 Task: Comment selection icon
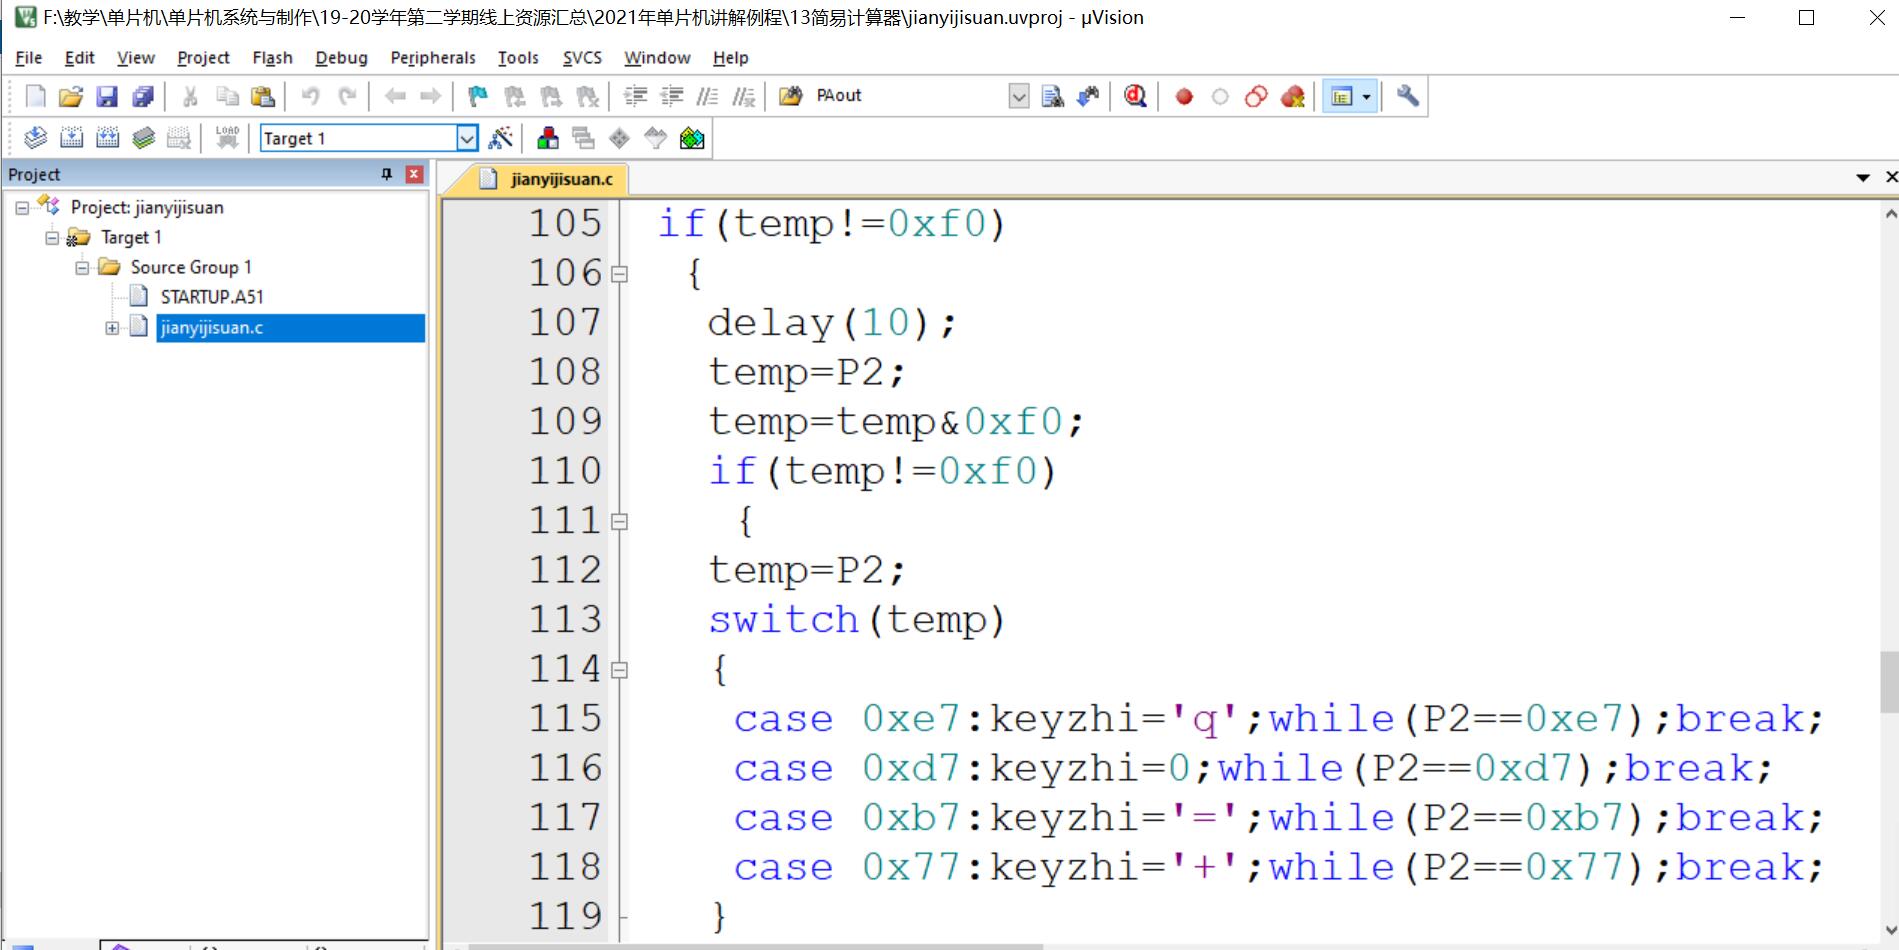[708, 96]
